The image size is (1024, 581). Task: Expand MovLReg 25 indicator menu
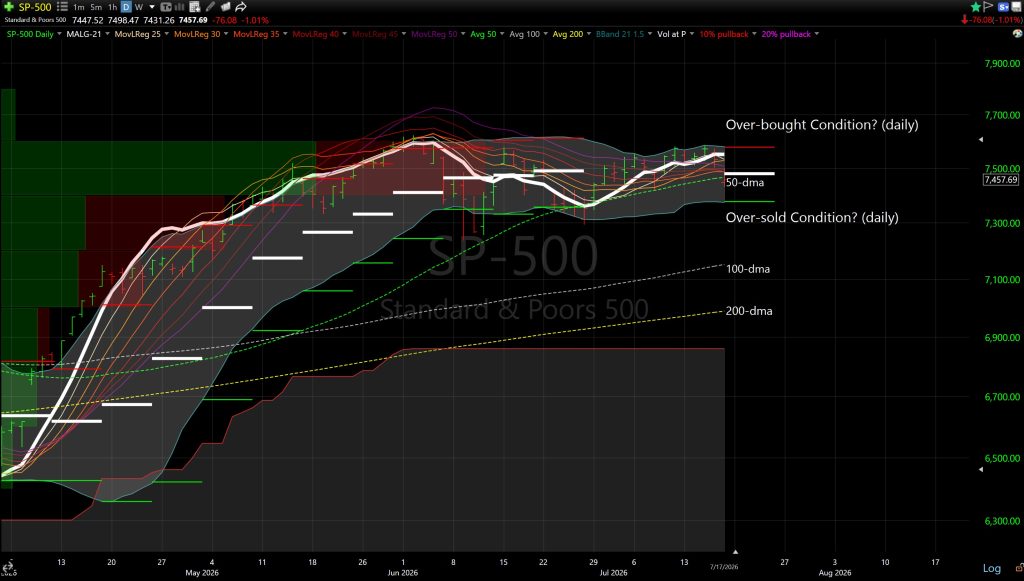166,34
